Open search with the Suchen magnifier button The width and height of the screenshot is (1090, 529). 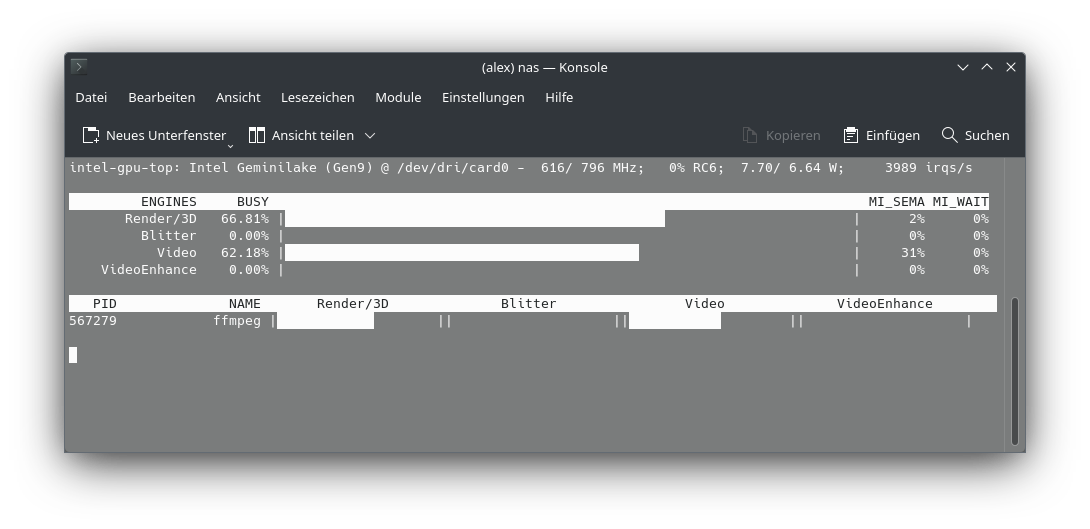(975, 135)
